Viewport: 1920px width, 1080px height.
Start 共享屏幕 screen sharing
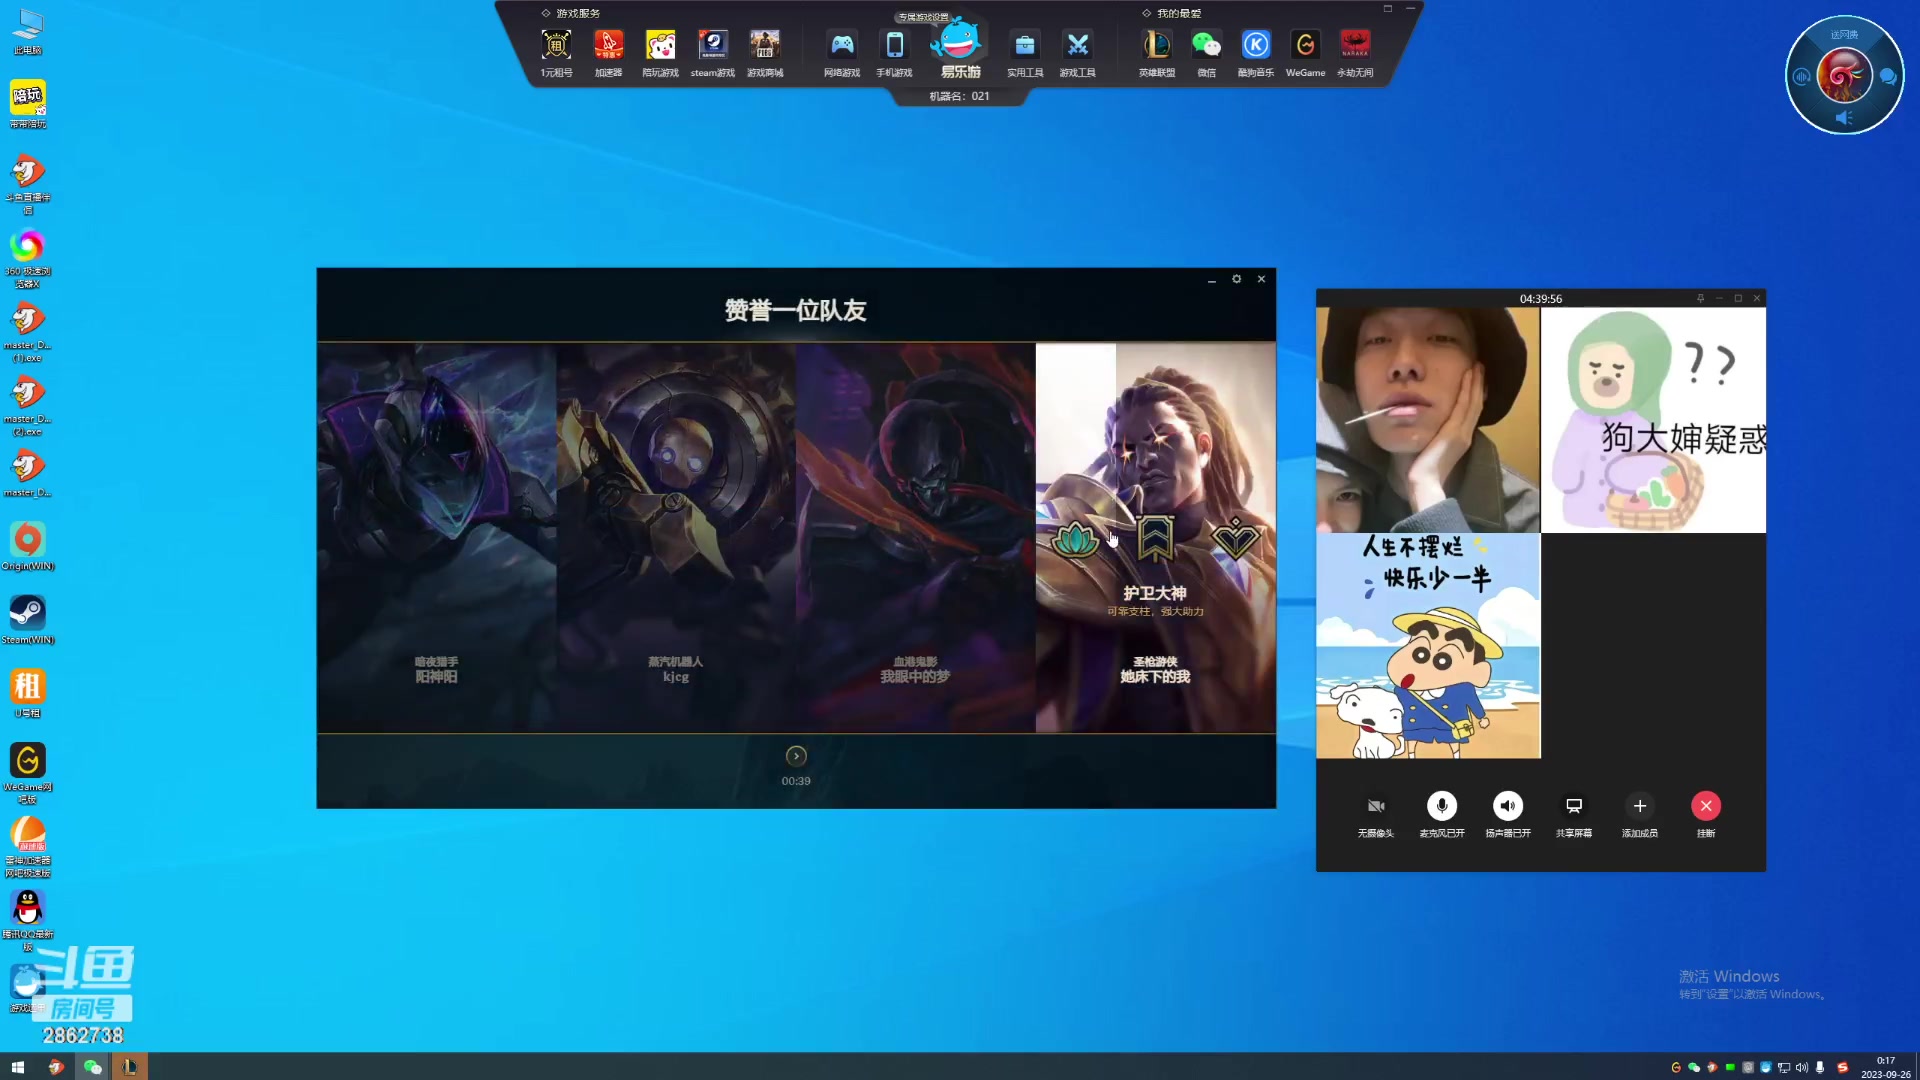[x=1574, y=806]
